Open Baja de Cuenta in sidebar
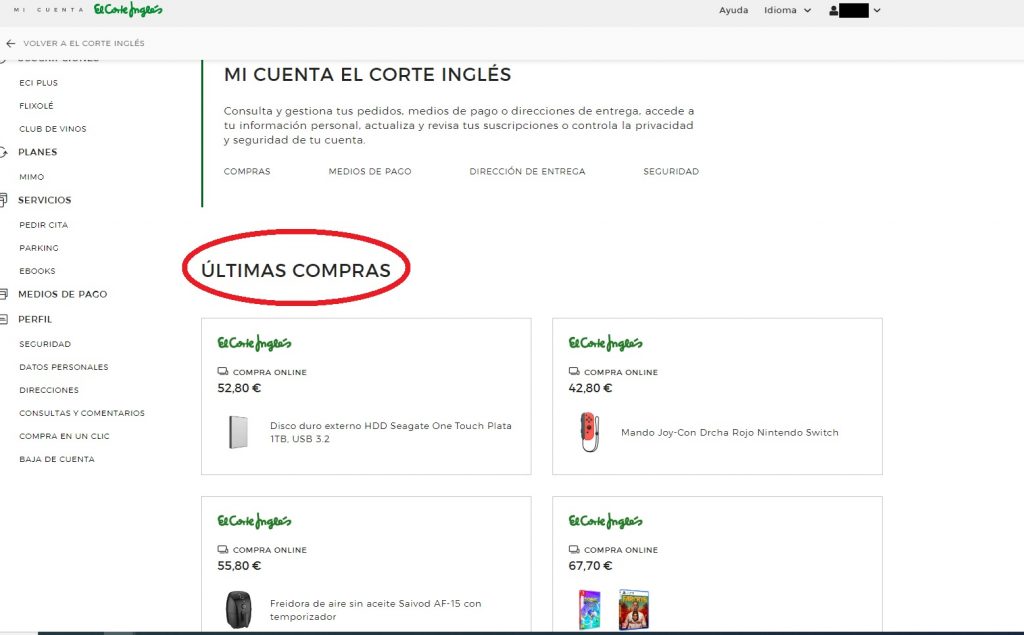This screenshot has height=635, width=1024. [x=57, y=459]
